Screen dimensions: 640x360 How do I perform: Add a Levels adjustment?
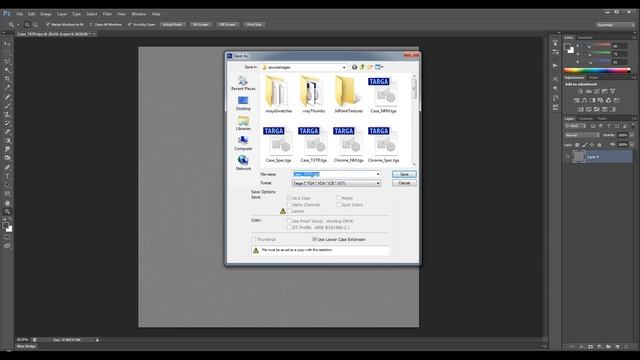pyautogui.click(x=588, y=91)
